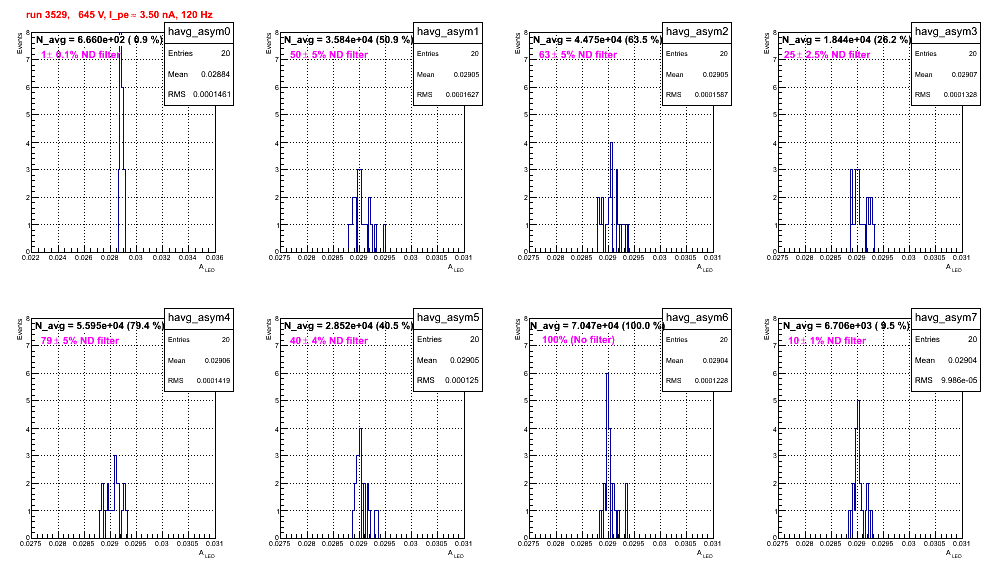Screen dimensions: 996x572
Task: Click the N_avg = 4.475e+04 label
Action: 597,40
